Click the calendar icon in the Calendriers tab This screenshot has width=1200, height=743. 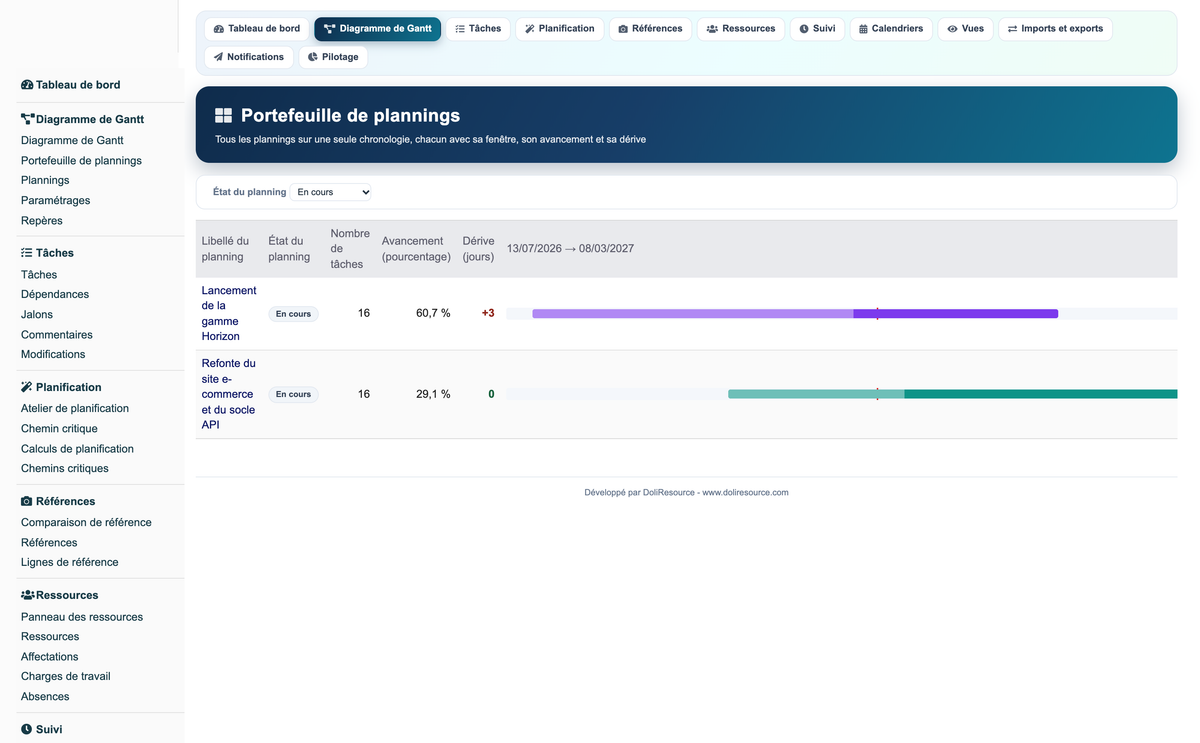point(864,29)
